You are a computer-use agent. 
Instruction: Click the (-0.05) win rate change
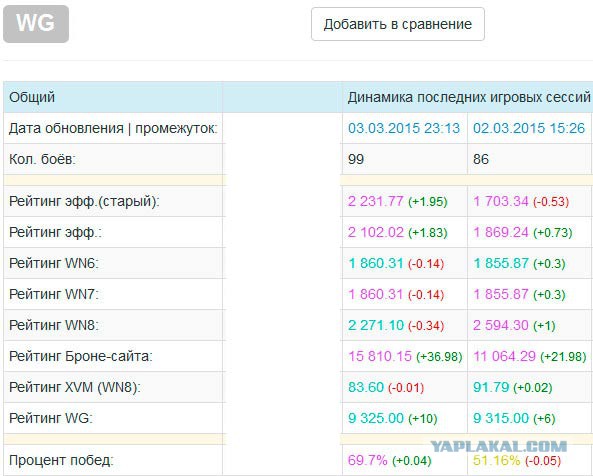click(x=543, y=460)
